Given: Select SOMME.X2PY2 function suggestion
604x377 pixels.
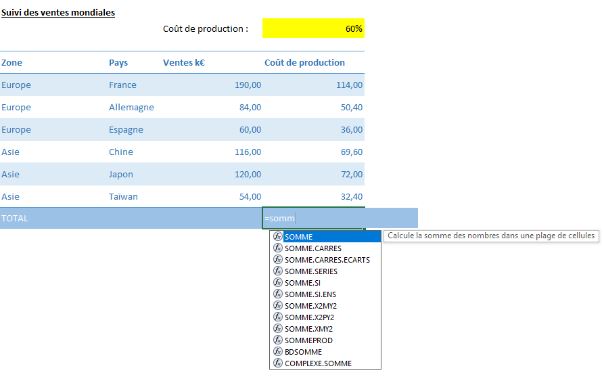Looking at the screenshot, I should [325, 317].
